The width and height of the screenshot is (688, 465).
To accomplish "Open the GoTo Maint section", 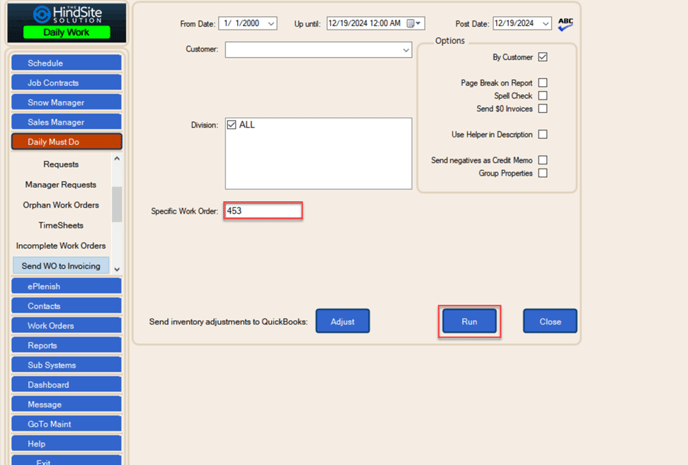I will point(66,424).
